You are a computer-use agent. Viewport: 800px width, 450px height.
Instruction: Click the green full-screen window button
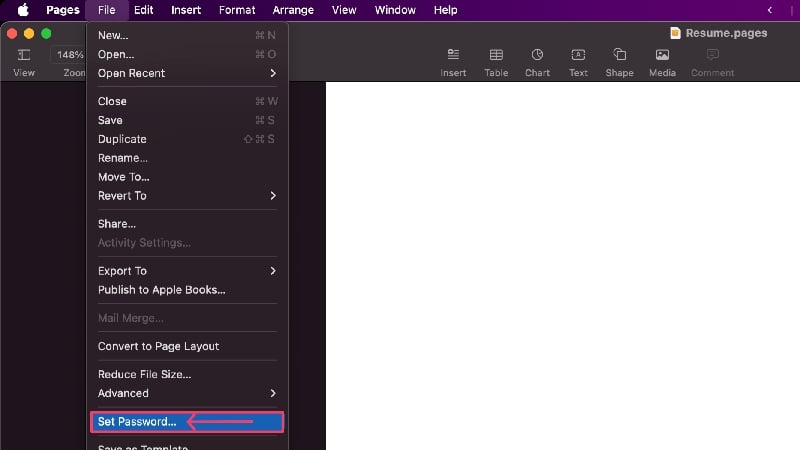[x=46, y=34]
